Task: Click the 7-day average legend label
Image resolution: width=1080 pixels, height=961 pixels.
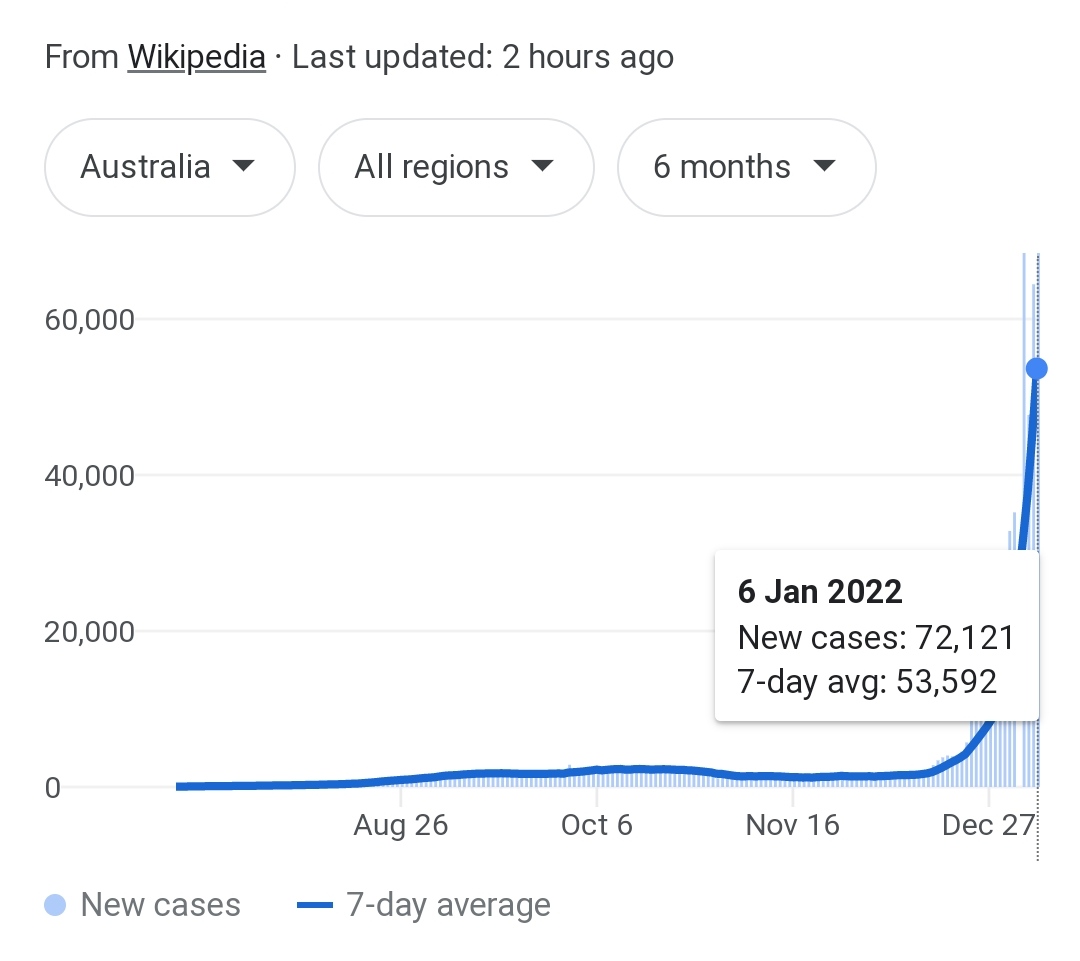Action: click(448, 905)
